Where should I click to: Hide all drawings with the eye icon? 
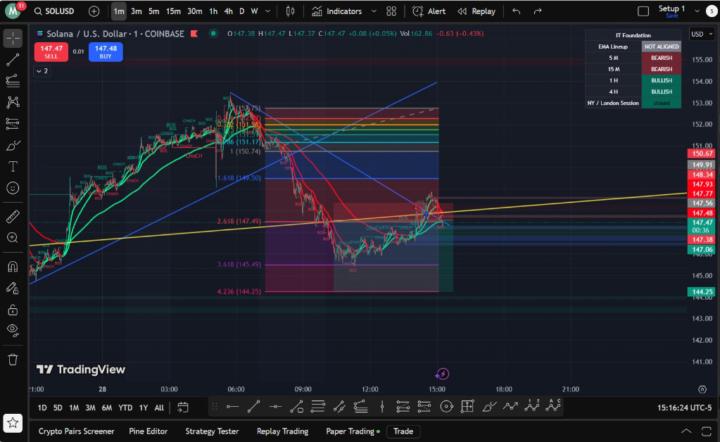click(13, 330)
